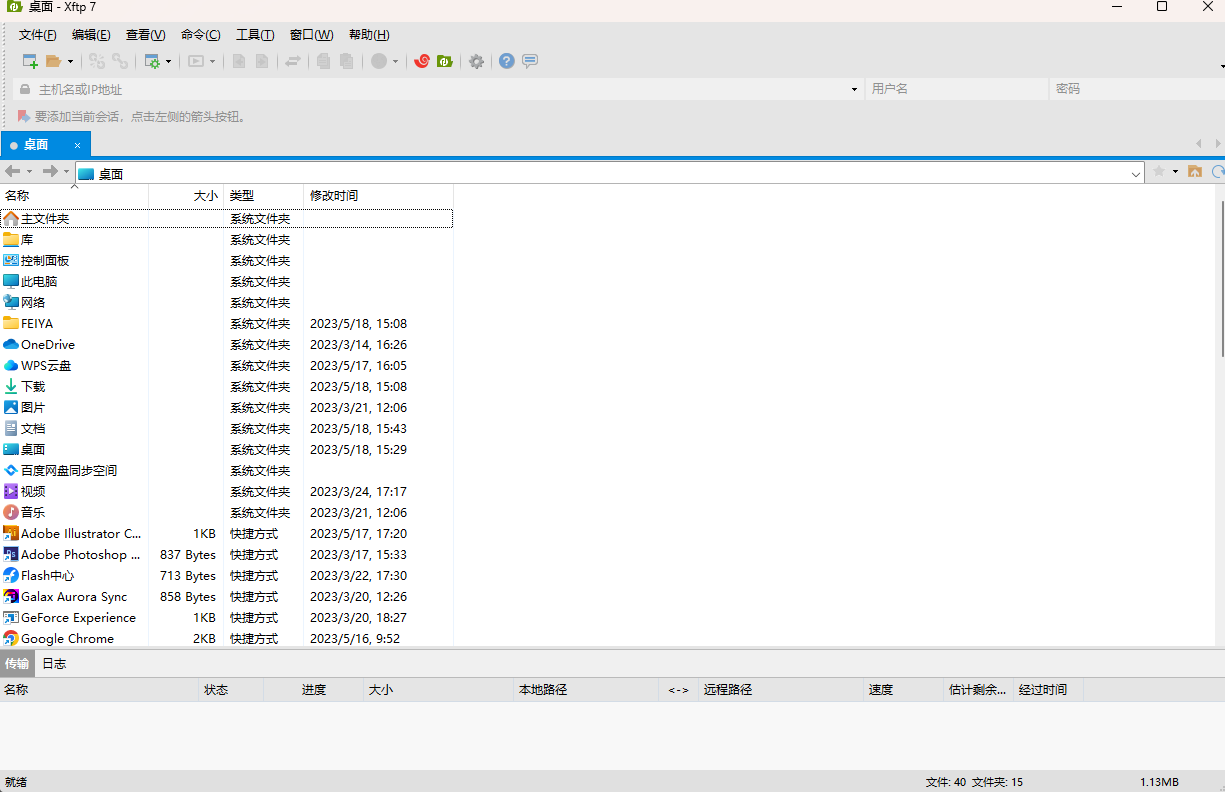Open the 文件(F) menu
The width and height of the screenshot is (1225, 792).
38,35
